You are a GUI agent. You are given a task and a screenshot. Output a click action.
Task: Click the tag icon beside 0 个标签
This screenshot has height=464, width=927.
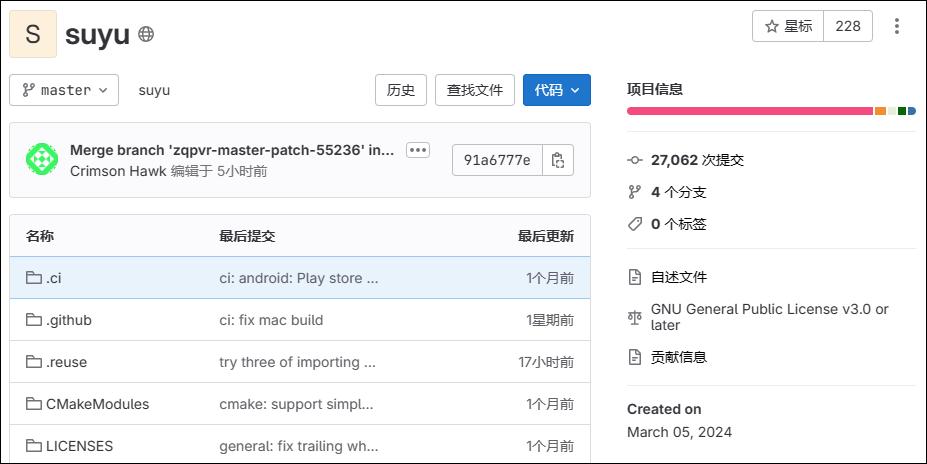(634, 224)
